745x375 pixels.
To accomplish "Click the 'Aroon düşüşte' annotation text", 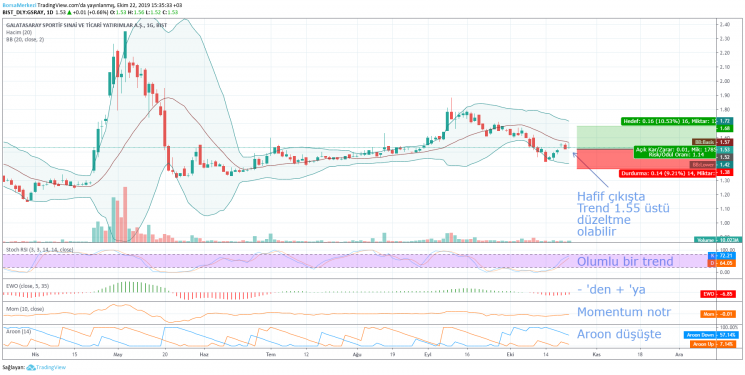I will (619, 334).
